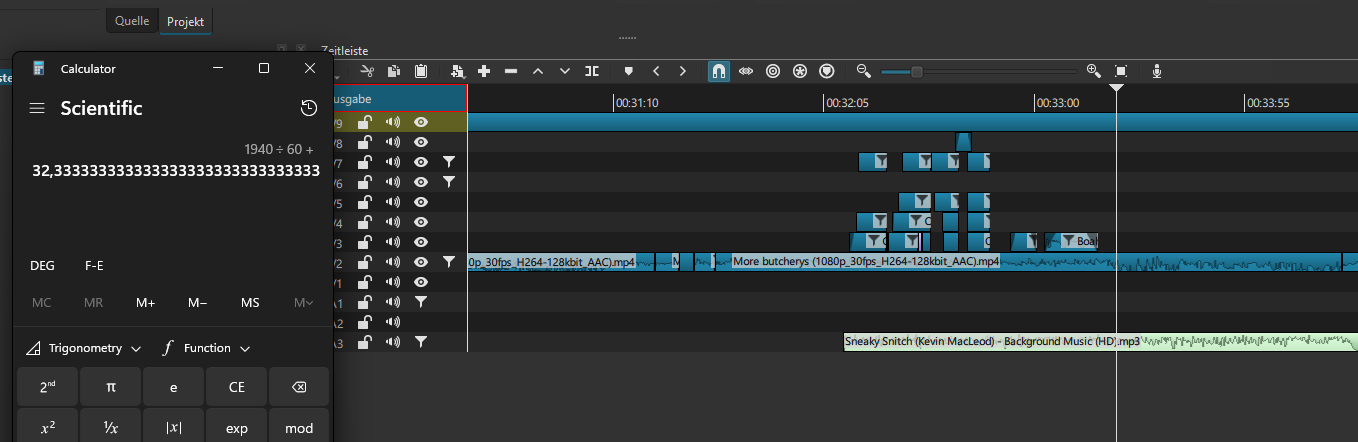This screenshot has width=1358, height=442.
Task: Click the clipboard Paste icon in timeline toolbar
Action: (x=421, y=71)
